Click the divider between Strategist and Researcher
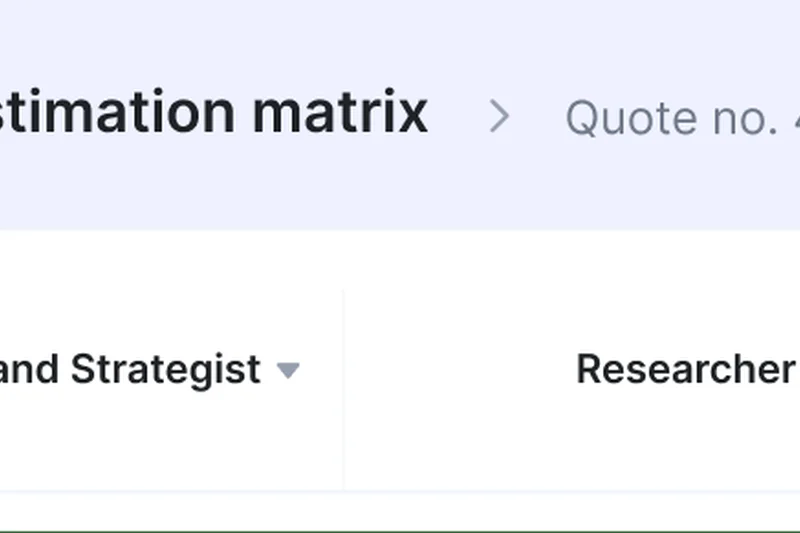Viewport: 800px width, 533px height. [343, 390]
